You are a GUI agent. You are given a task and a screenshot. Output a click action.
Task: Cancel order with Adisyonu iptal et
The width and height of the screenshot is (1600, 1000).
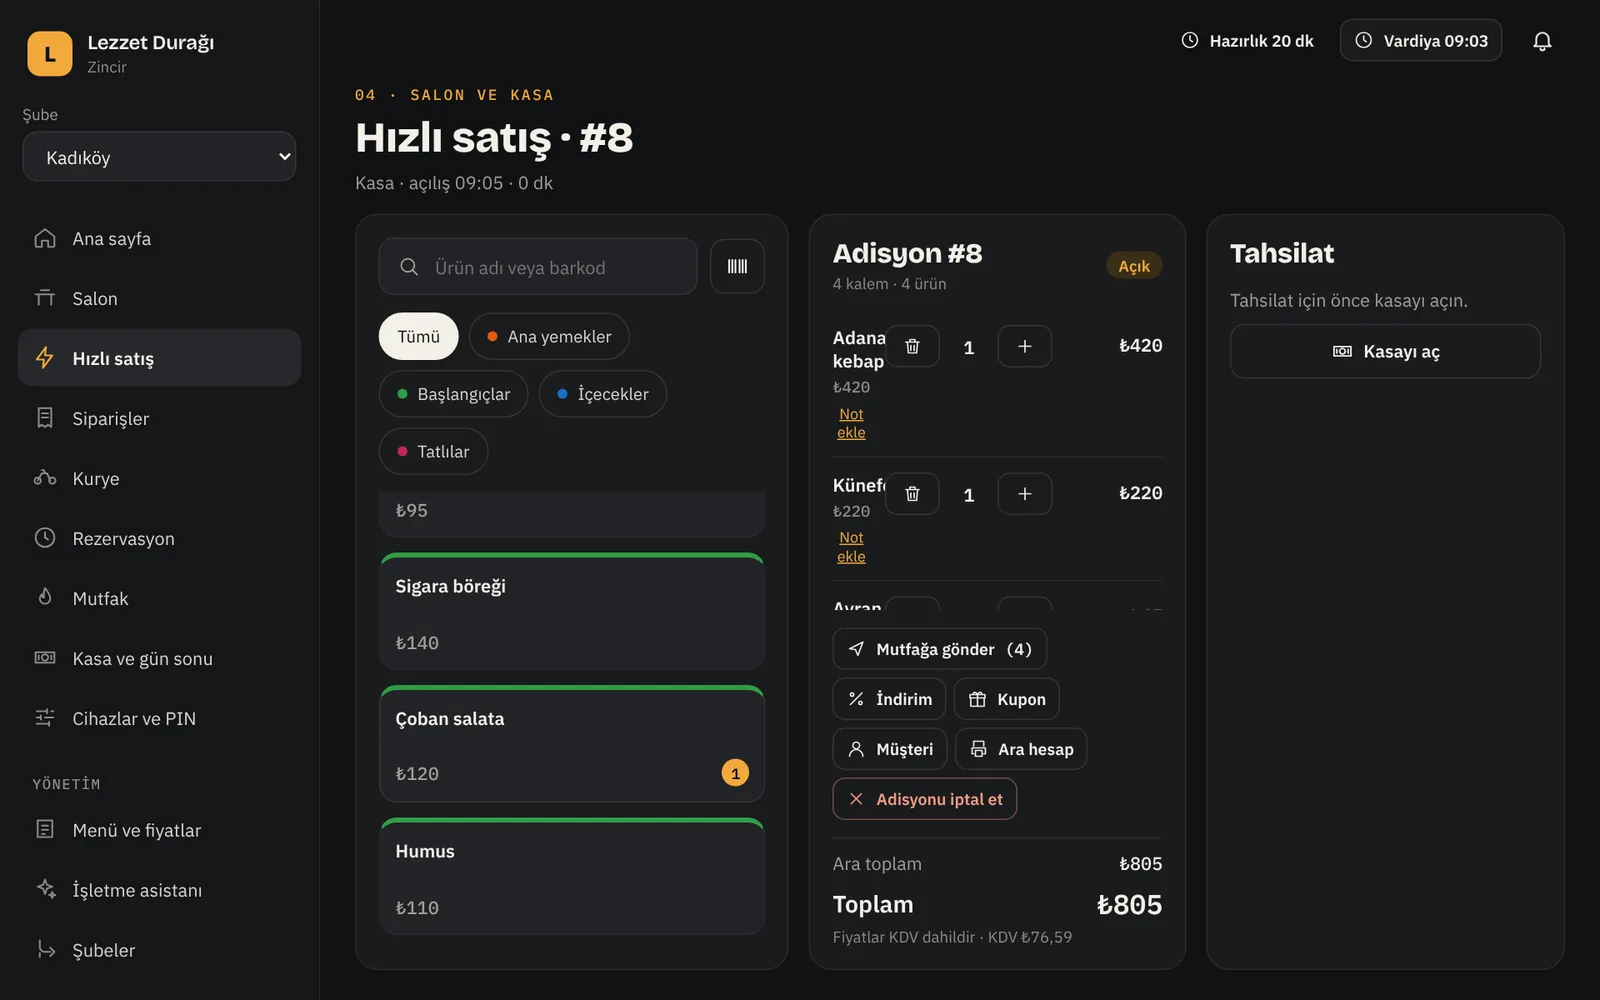[925, 799]
